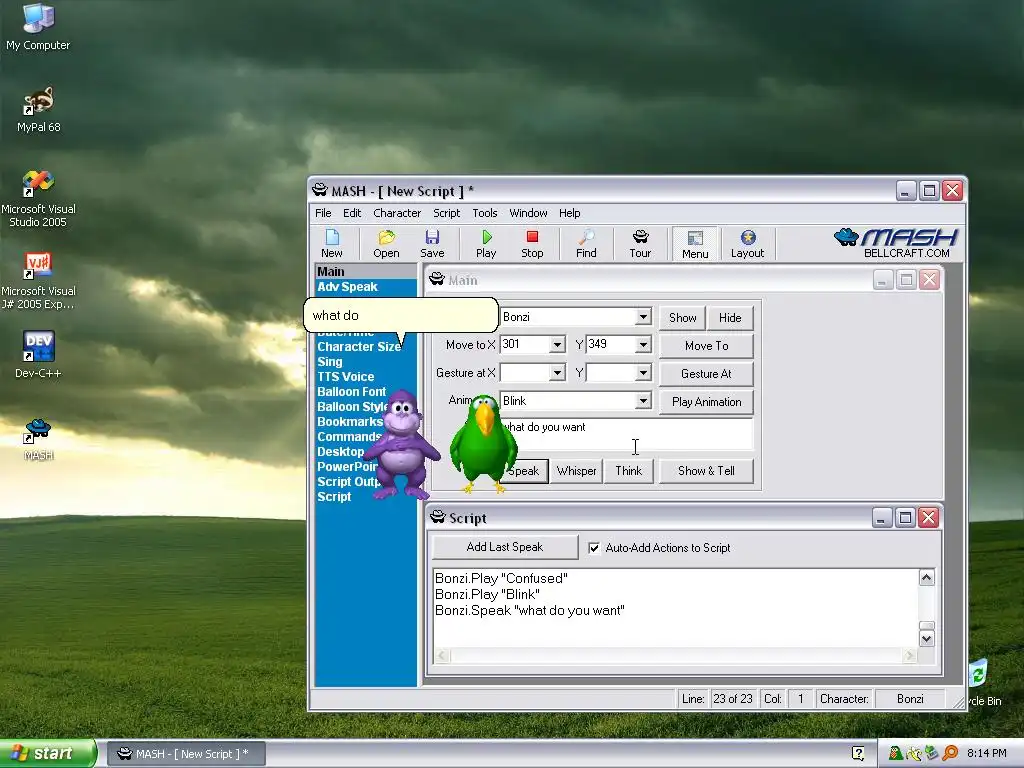Open My Computer desktop icon
The width and height of the screenshot is (1024, 768).
38,26
